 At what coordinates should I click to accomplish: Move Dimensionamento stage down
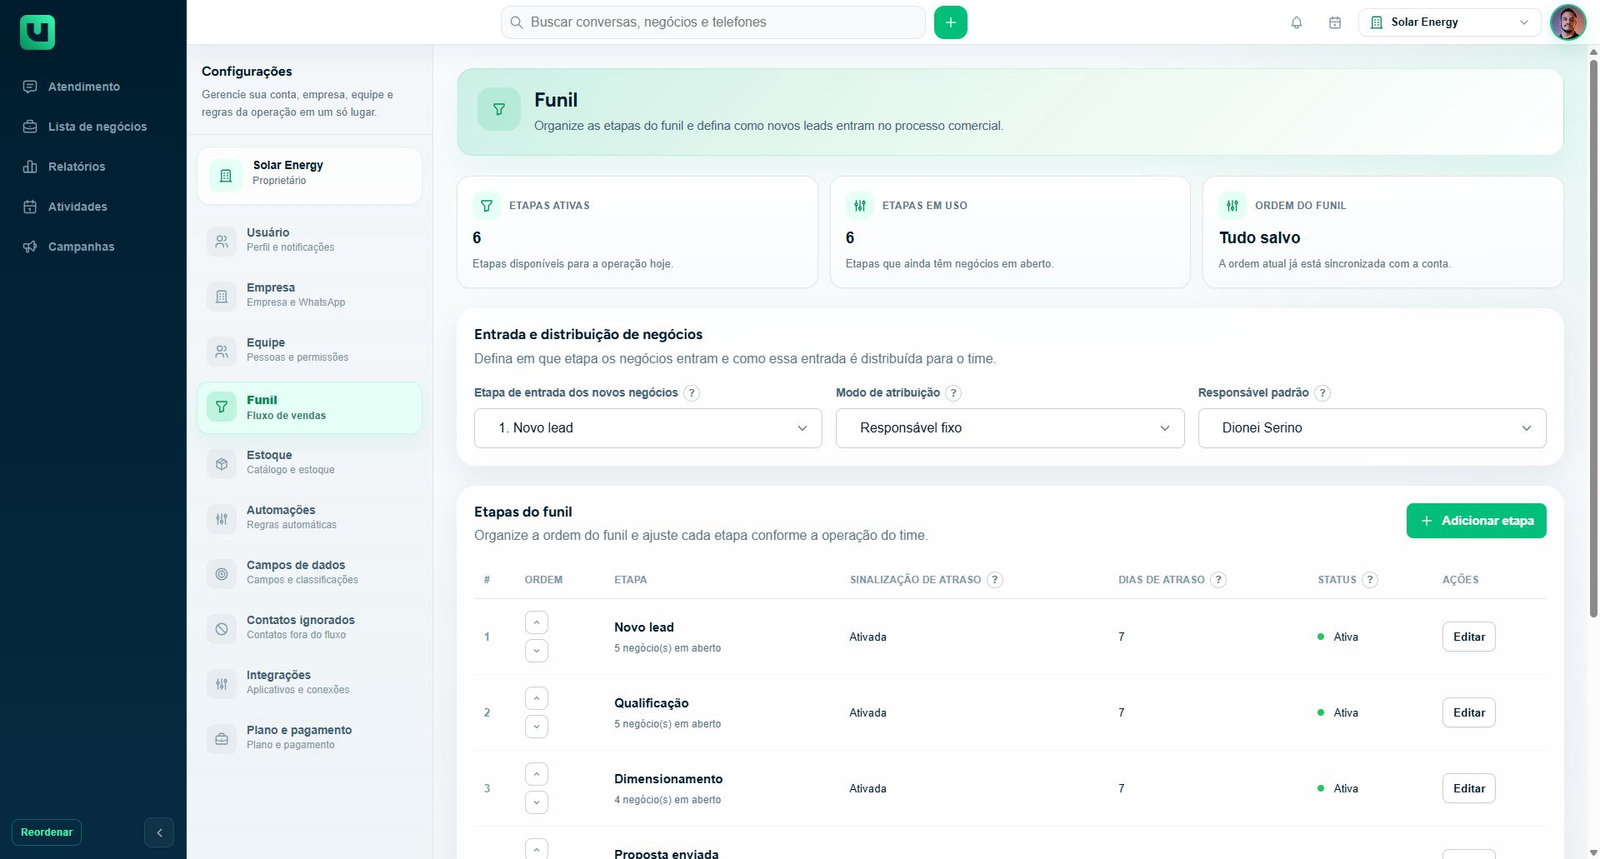[x=537, y=802]
